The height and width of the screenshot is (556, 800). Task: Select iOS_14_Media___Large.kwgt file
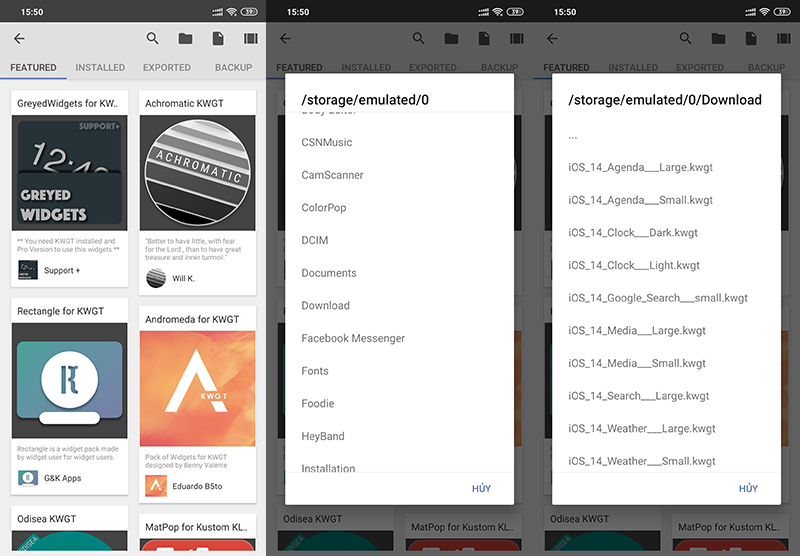click(666, 331)
